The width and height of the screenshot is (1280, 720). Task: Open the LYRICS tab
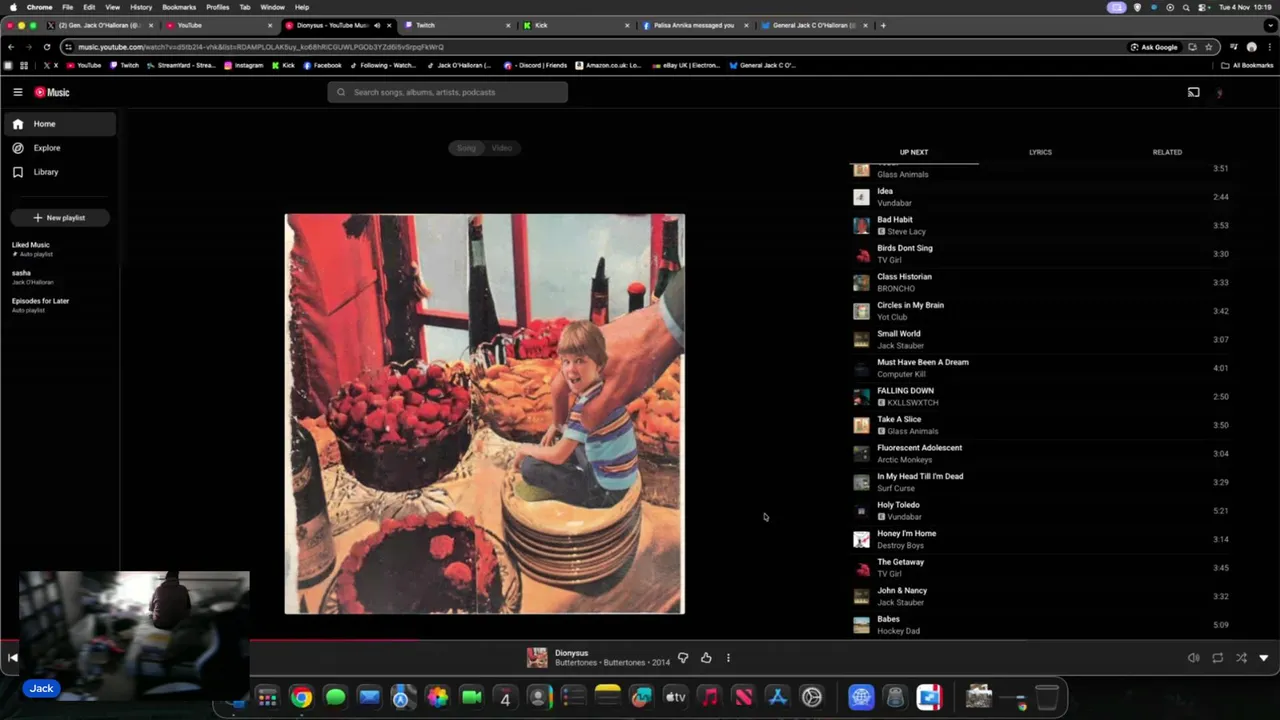coord(1040,152)
